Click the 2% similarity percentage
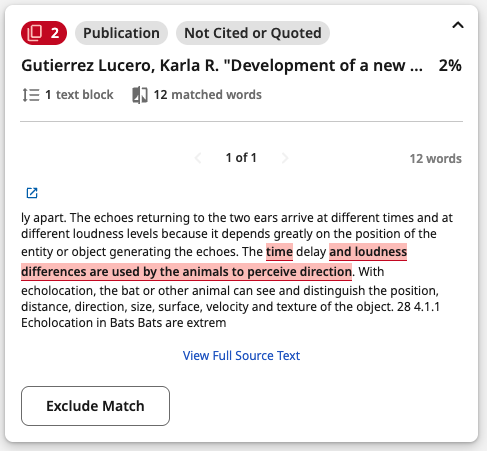Screen dimensions: 487x451 [450, 65]
